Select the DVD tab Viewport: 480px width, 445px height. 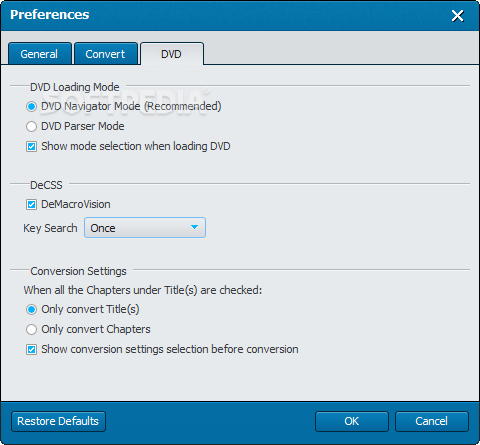pyautogui.click(x=172, y=53)
